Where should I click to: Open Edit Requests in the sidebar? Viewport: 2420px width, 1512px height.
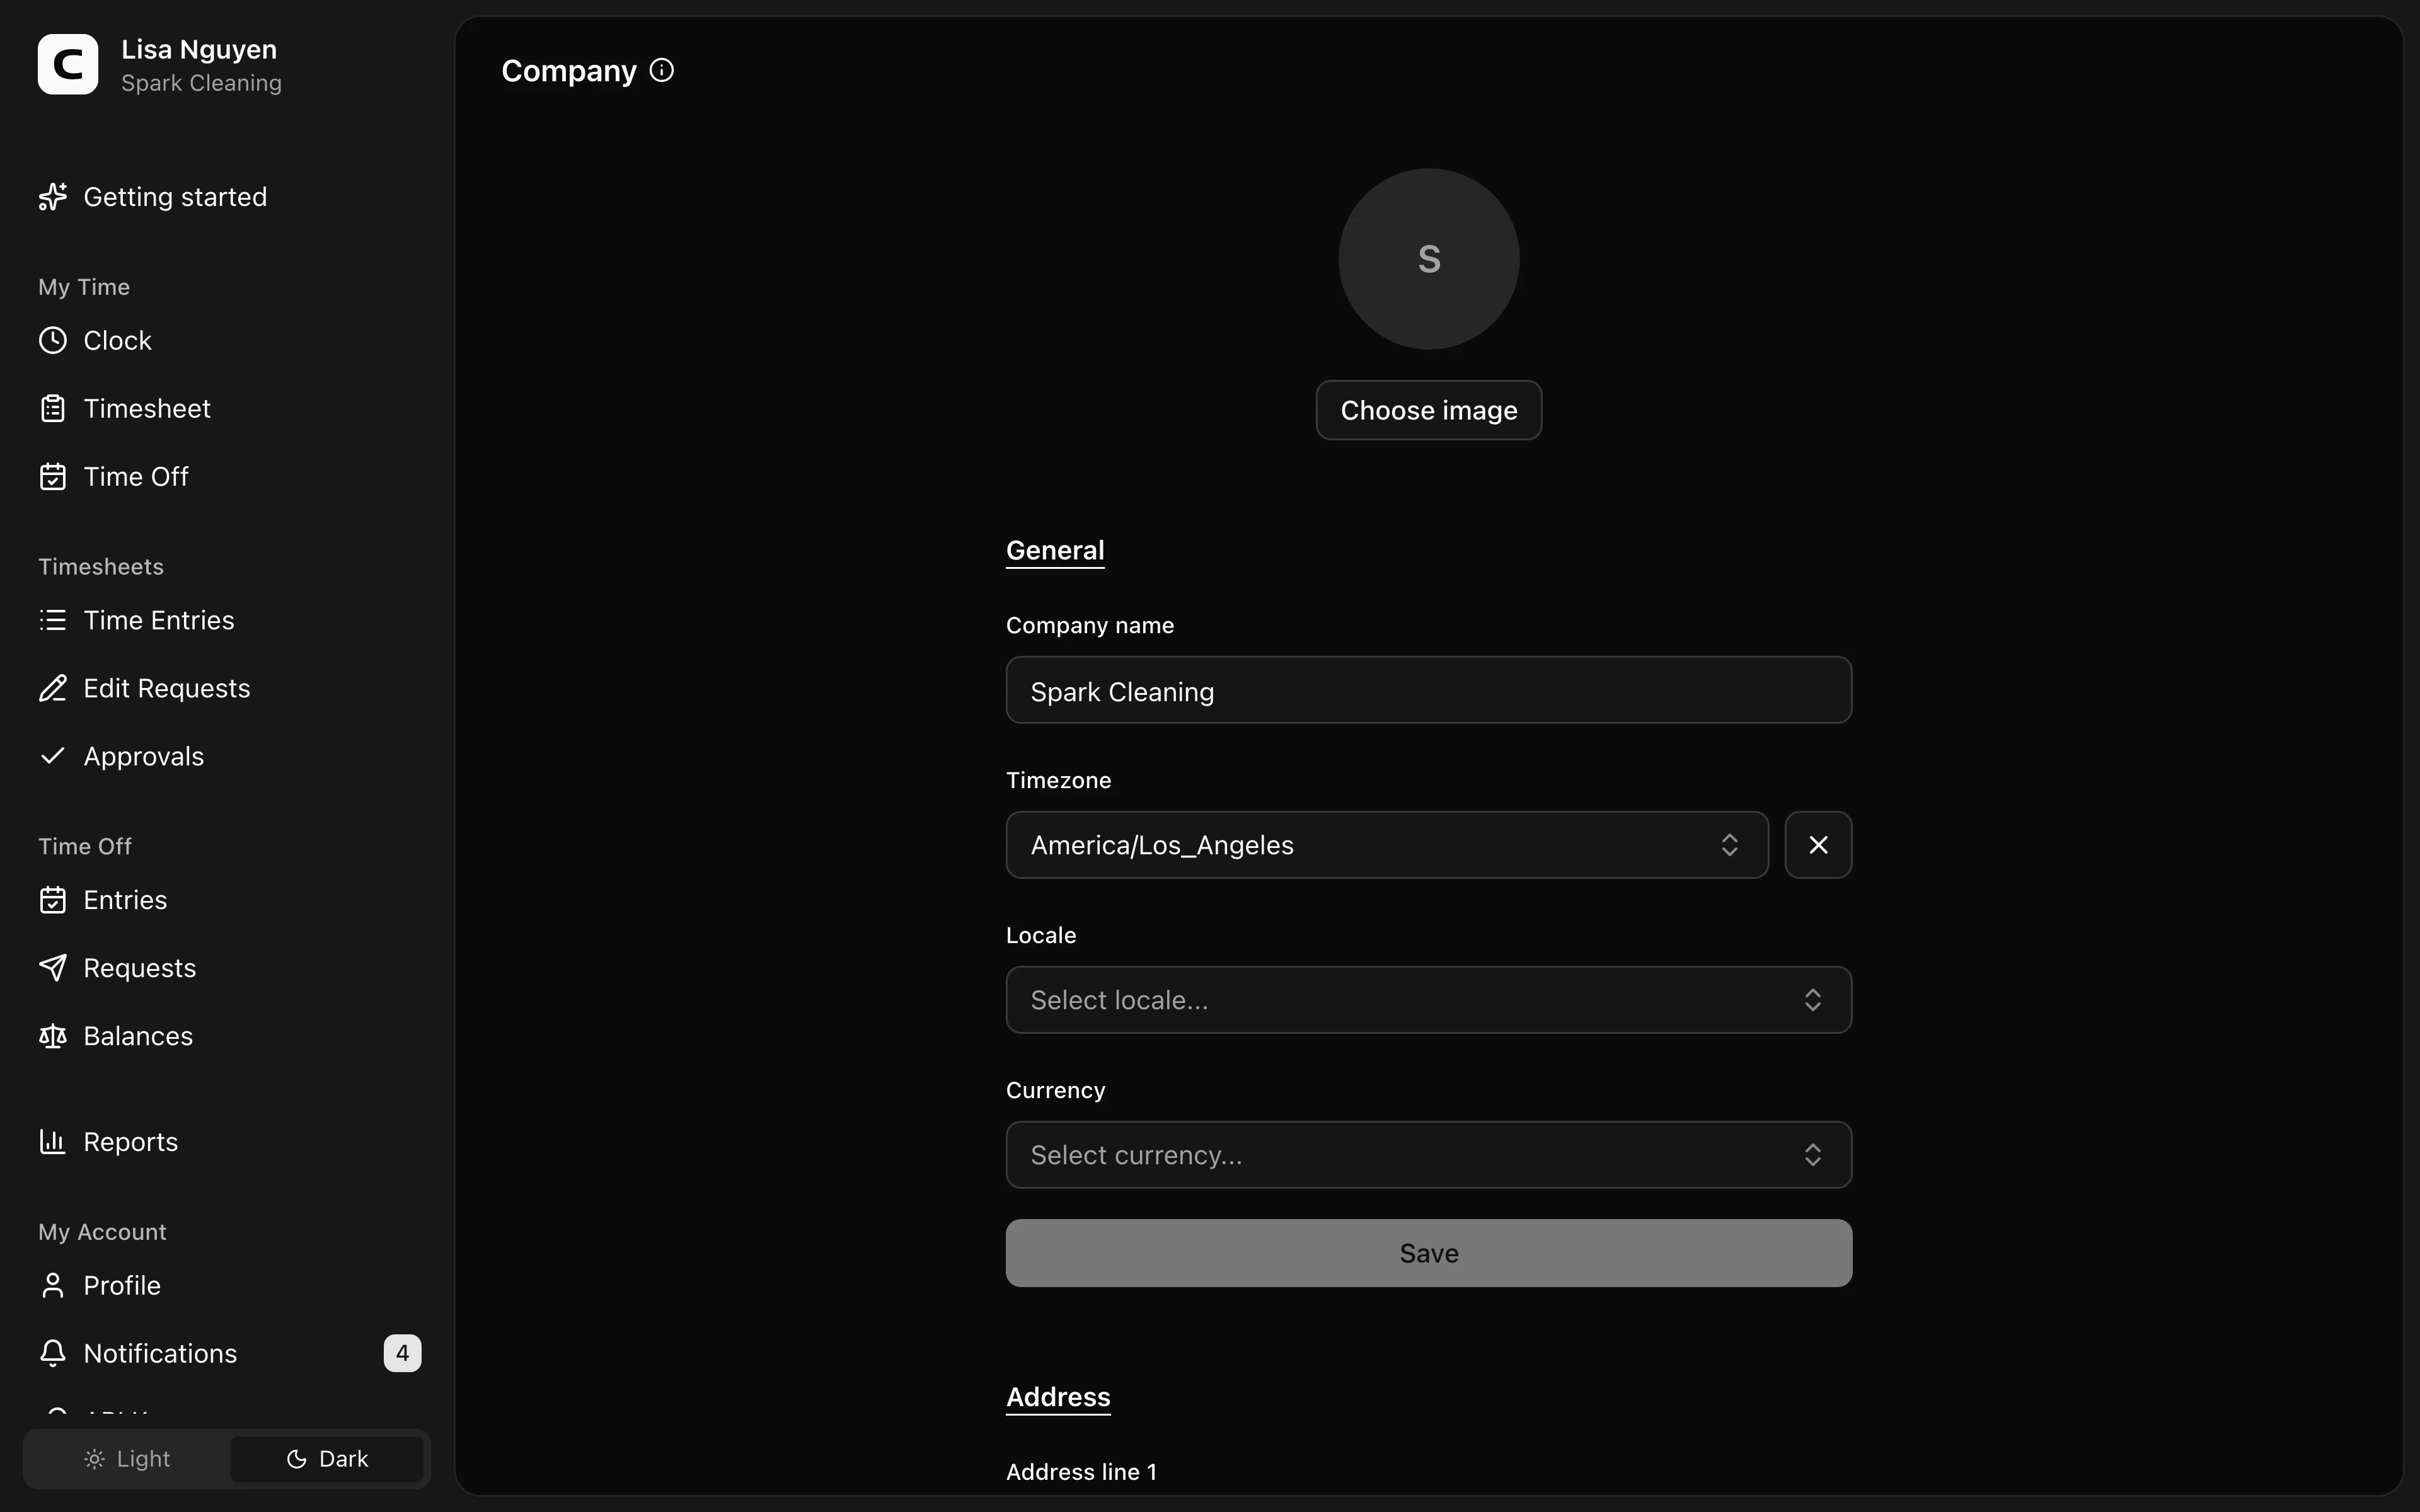[x=228, y=689]
